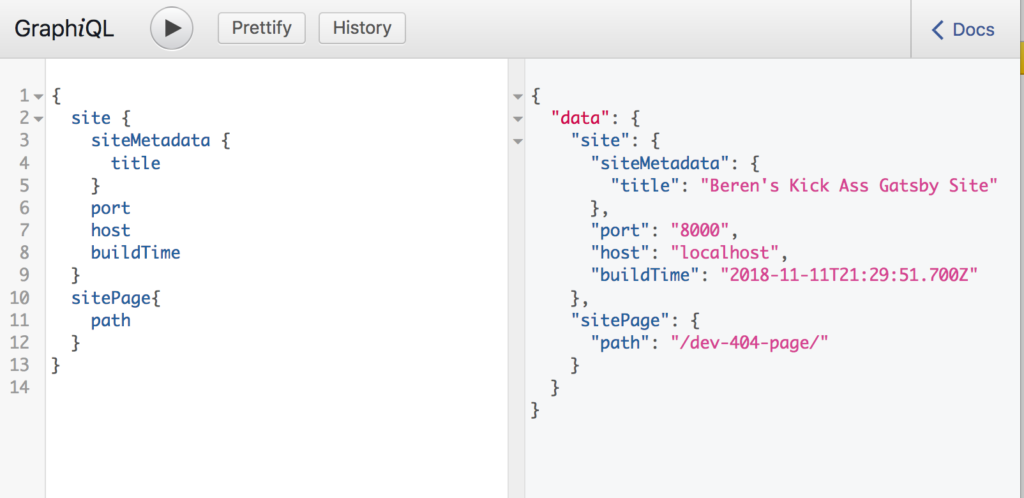This screenshot has width=1024, height=498.
Task: Collapse the query block at line 1
Action: coord(38,96)
